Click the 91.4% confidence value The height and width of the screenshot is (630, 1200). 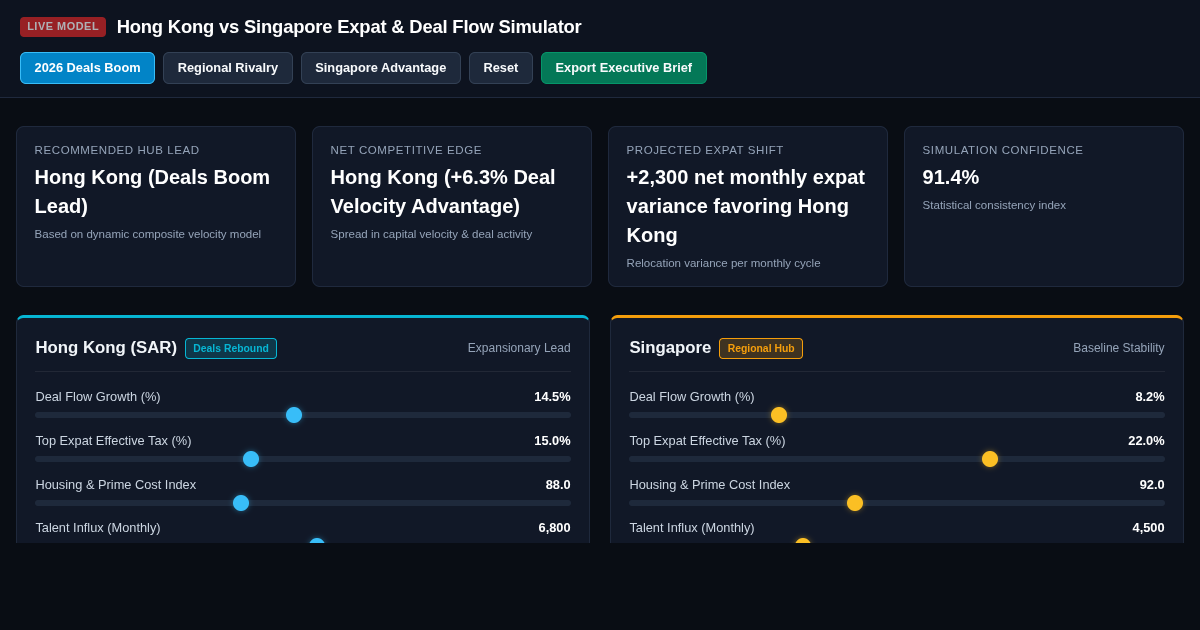[951, 177]
